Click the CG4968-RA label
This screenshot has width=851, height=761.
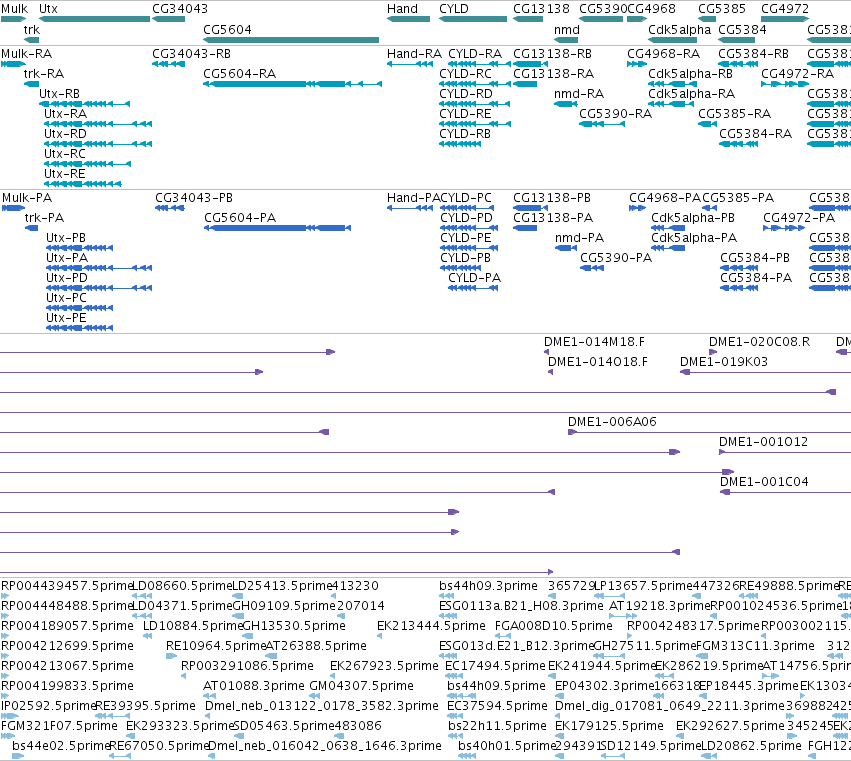point(664,54)
